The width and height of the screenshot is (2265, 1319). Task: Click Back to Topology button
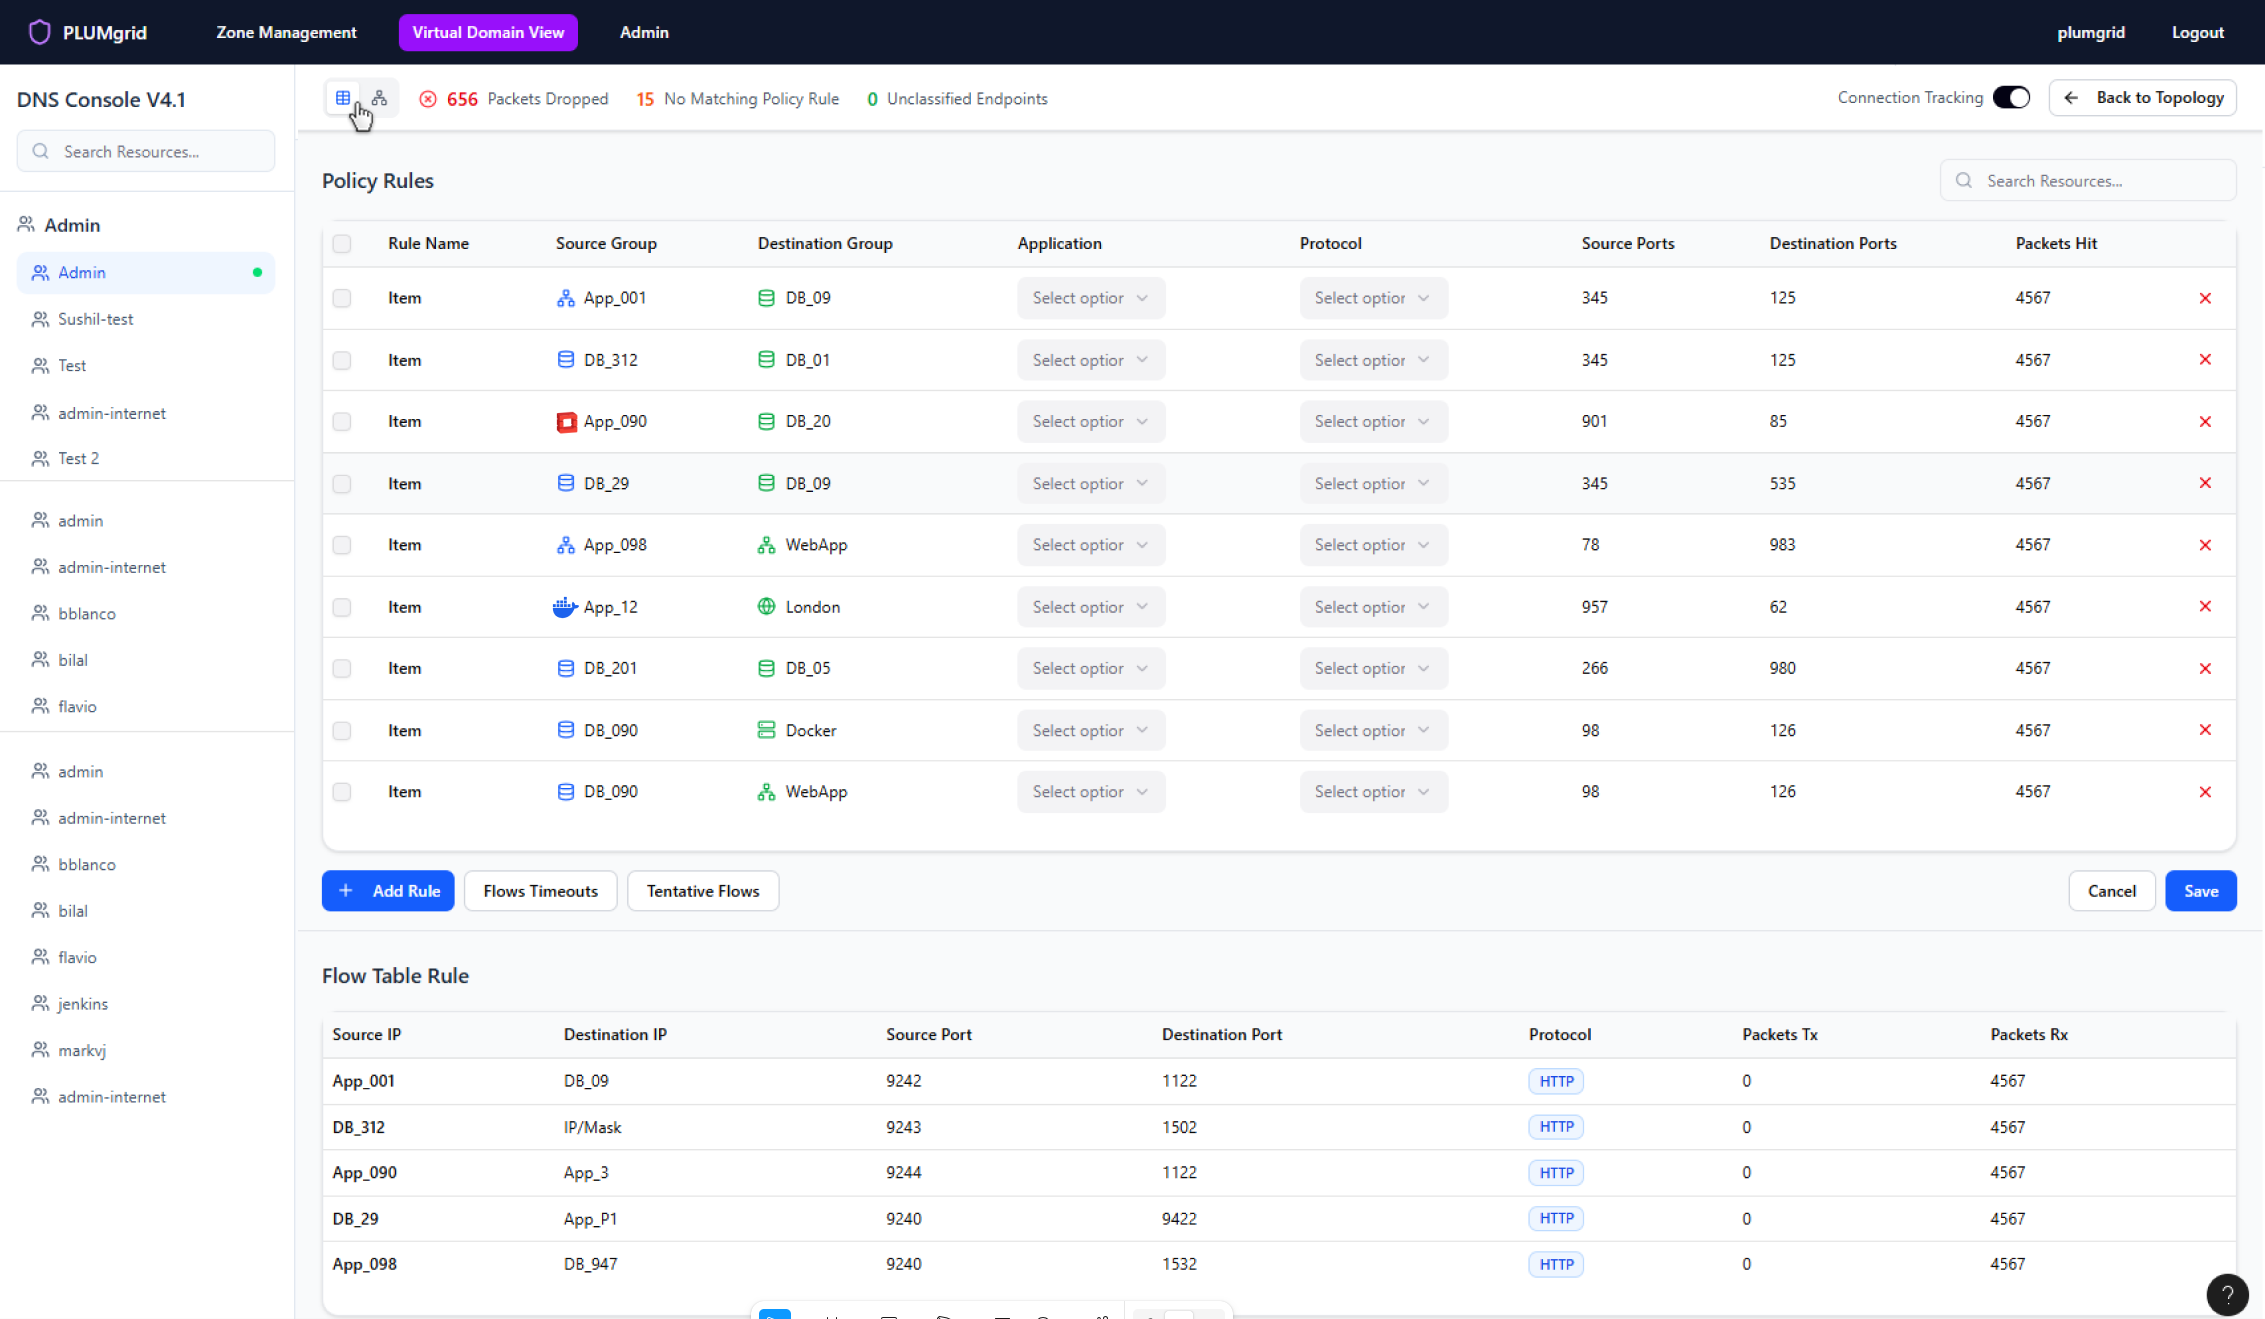click(2142, 98)
